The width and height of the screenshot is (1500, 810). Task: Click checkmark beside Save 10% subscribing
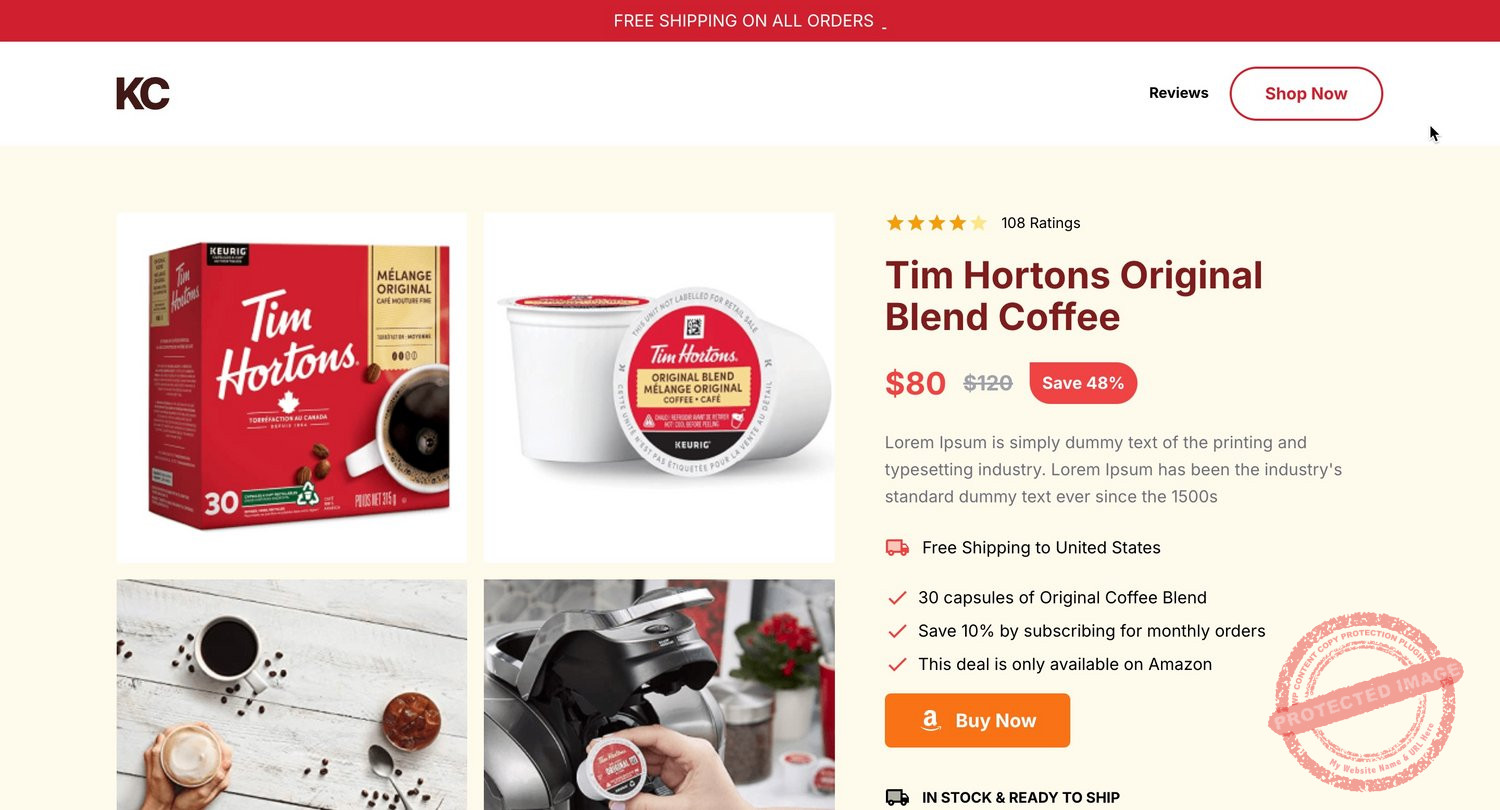(897, 631)
